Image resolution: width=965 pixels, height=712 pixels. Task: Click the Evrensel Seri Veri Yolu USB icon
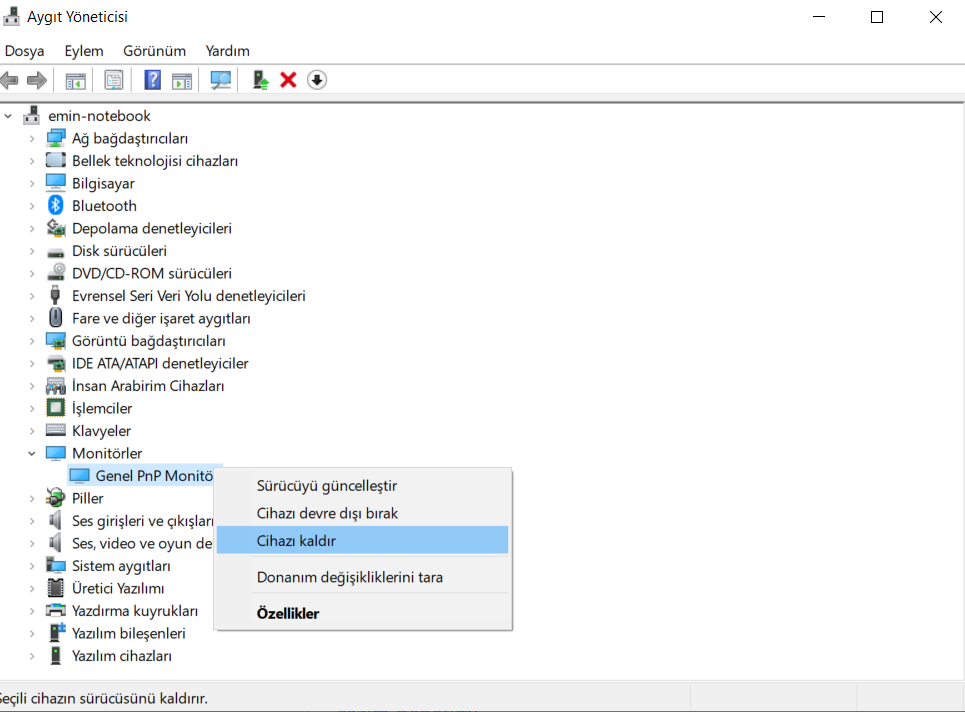pos(55,295)
